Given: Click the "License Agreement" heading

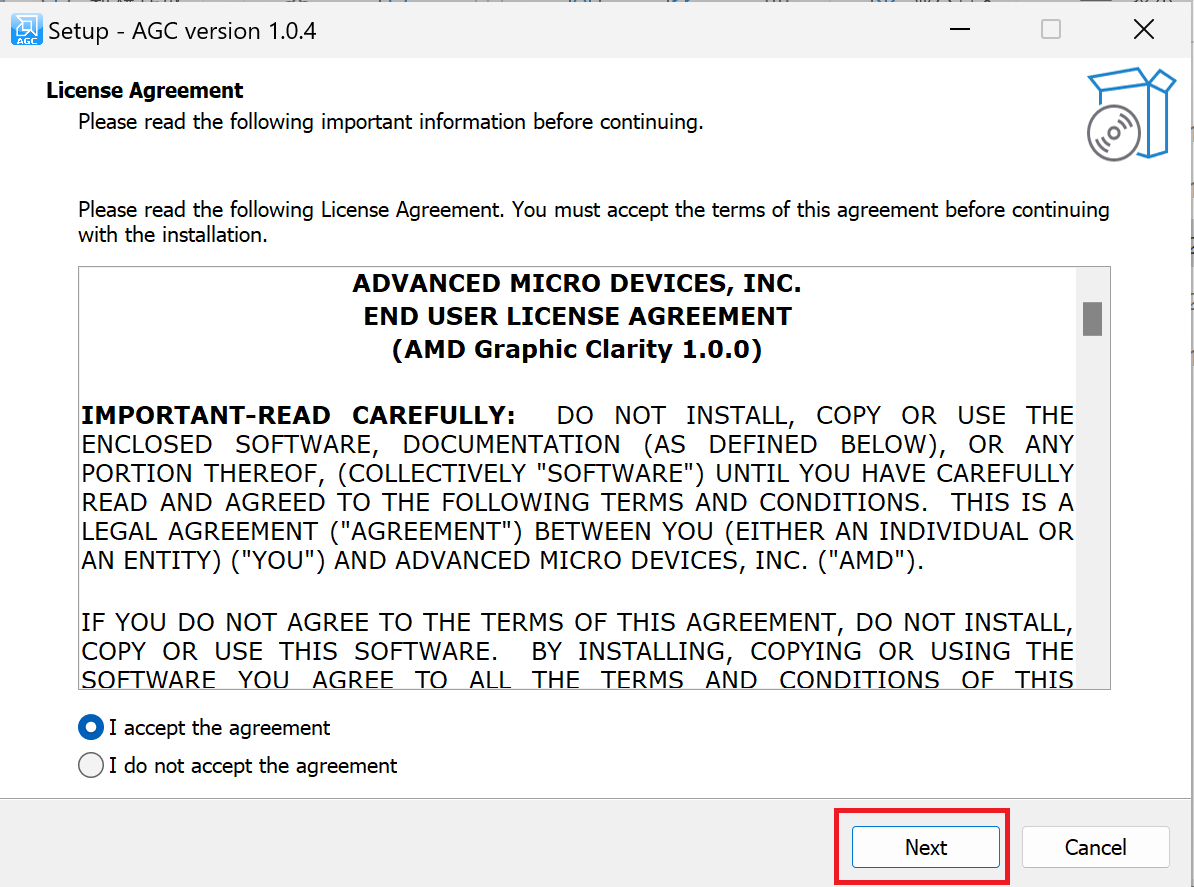Looking at the screenshot, I should [145, 91].
